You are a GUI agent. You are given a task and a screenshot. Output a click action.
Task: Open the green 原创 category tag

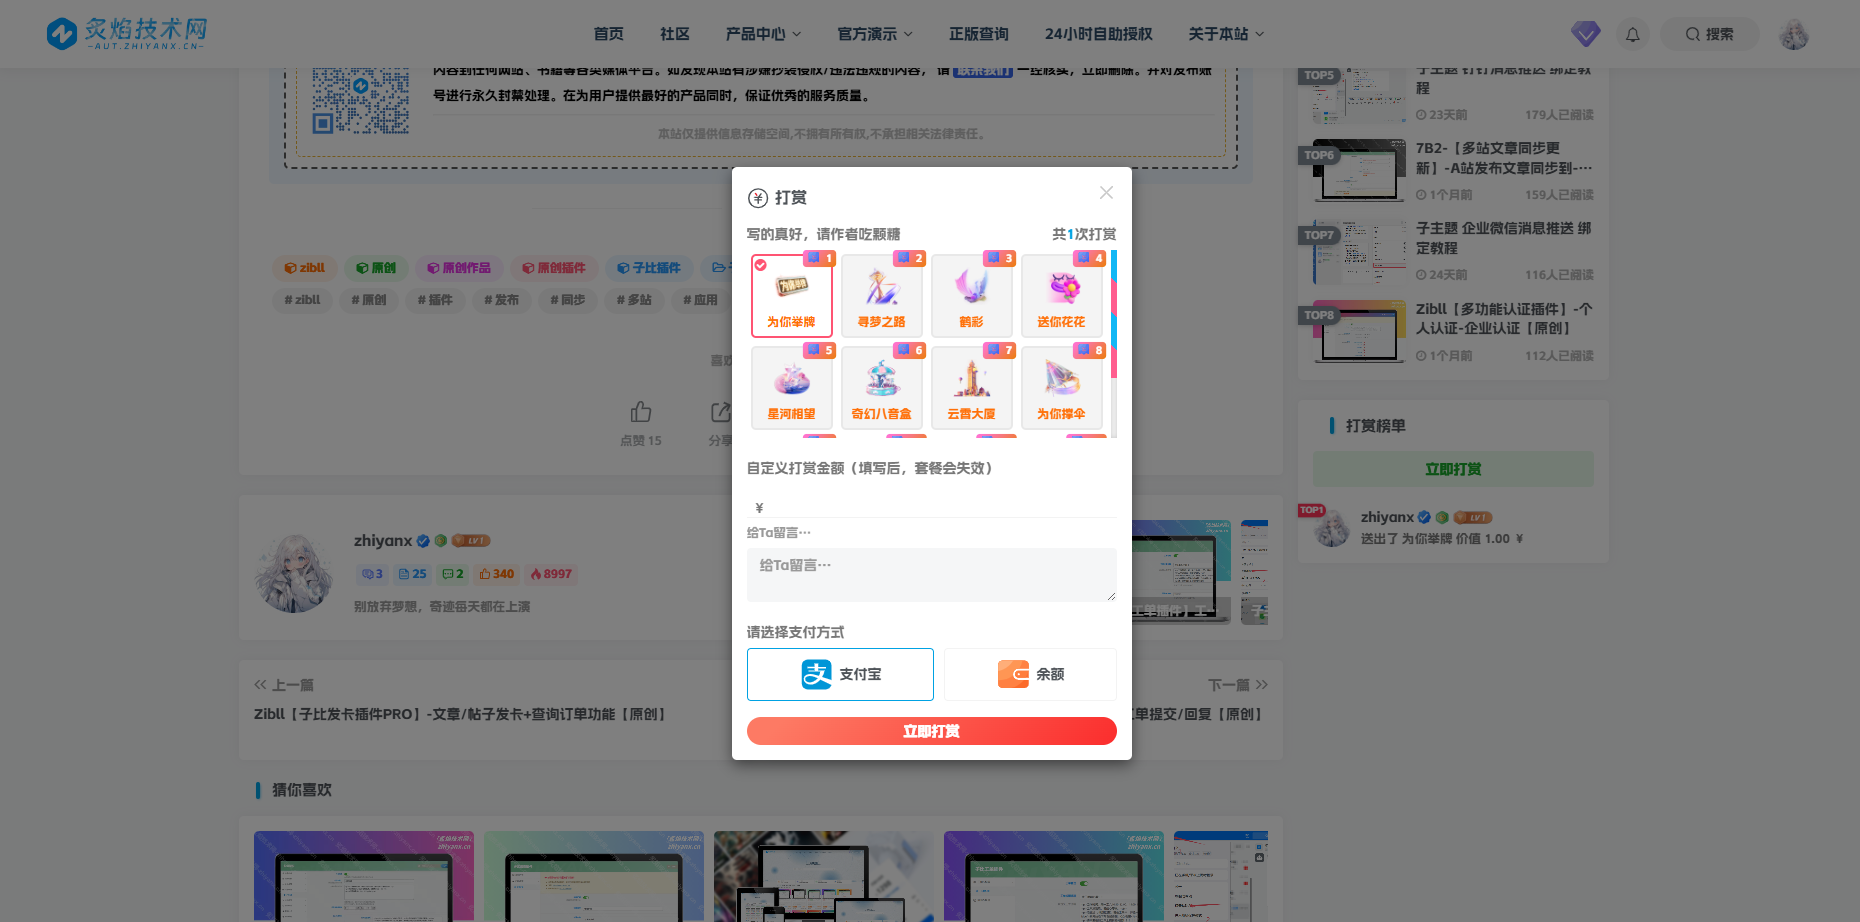(x=376, y=268)
